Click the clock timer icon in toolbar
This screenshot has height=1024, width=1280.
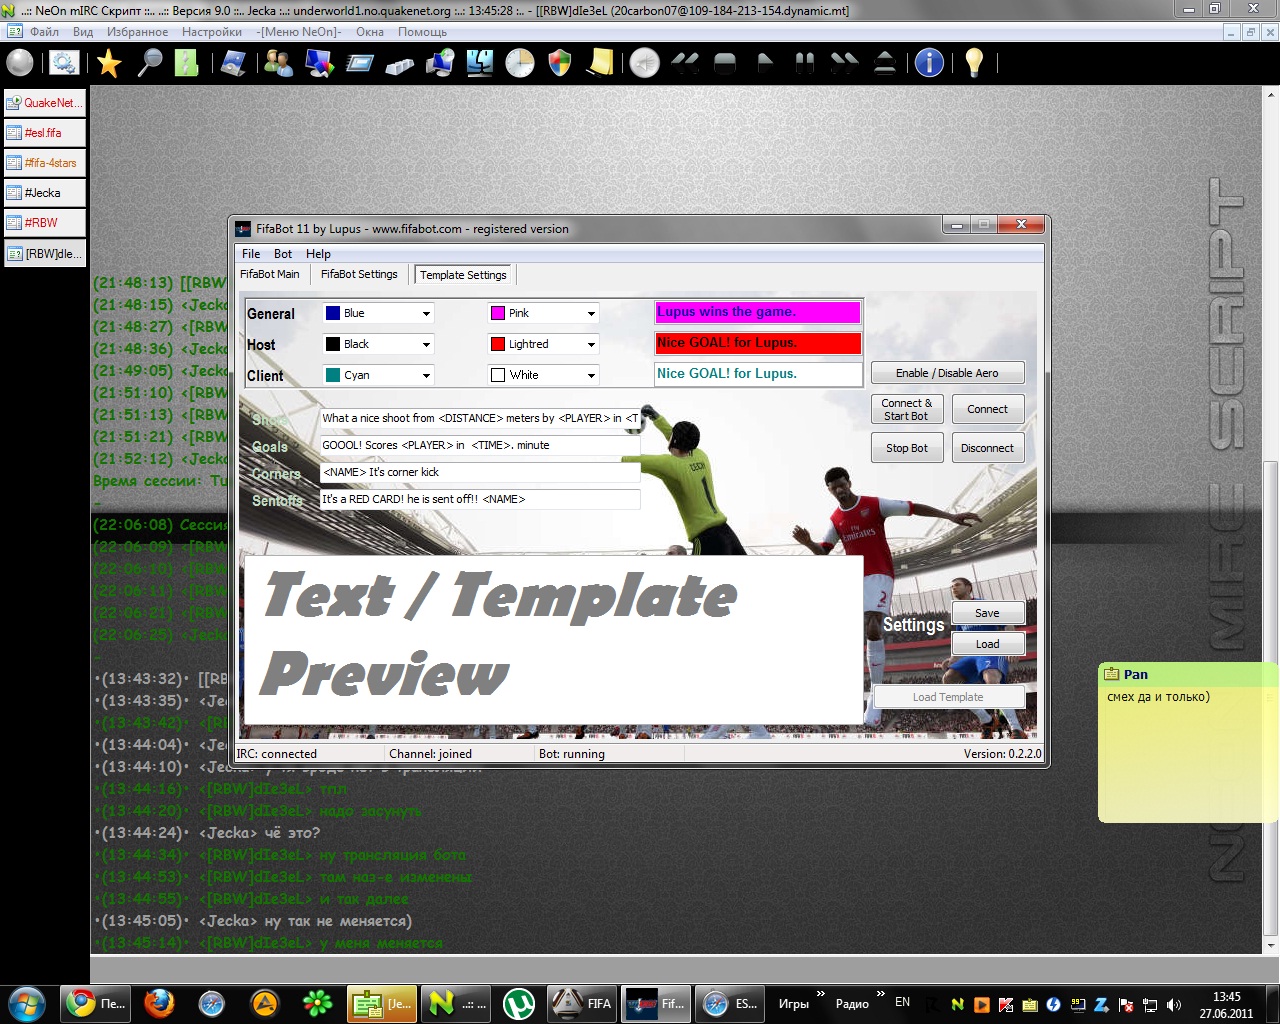click(x=520, y=63)
